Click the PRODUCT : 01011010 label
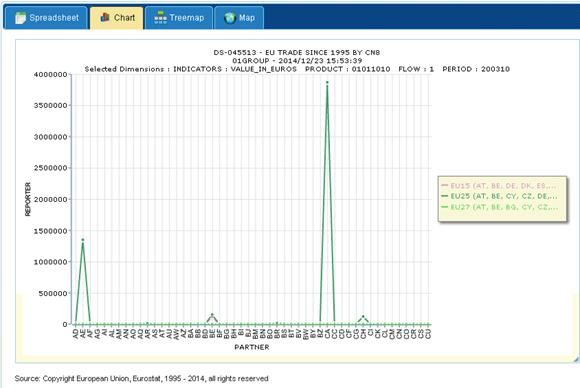 347,69
